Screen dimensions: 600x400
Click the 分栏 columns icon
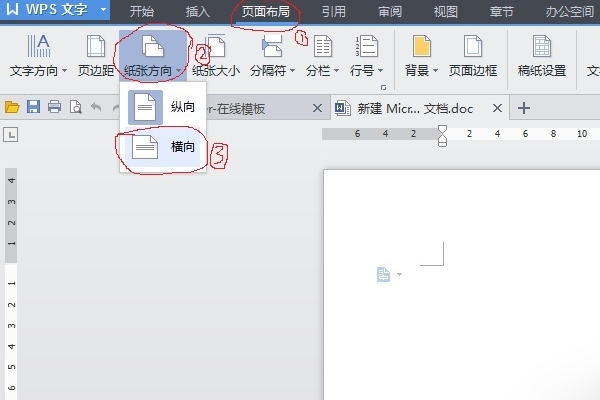pyautogui.click(x=323, y=46)
